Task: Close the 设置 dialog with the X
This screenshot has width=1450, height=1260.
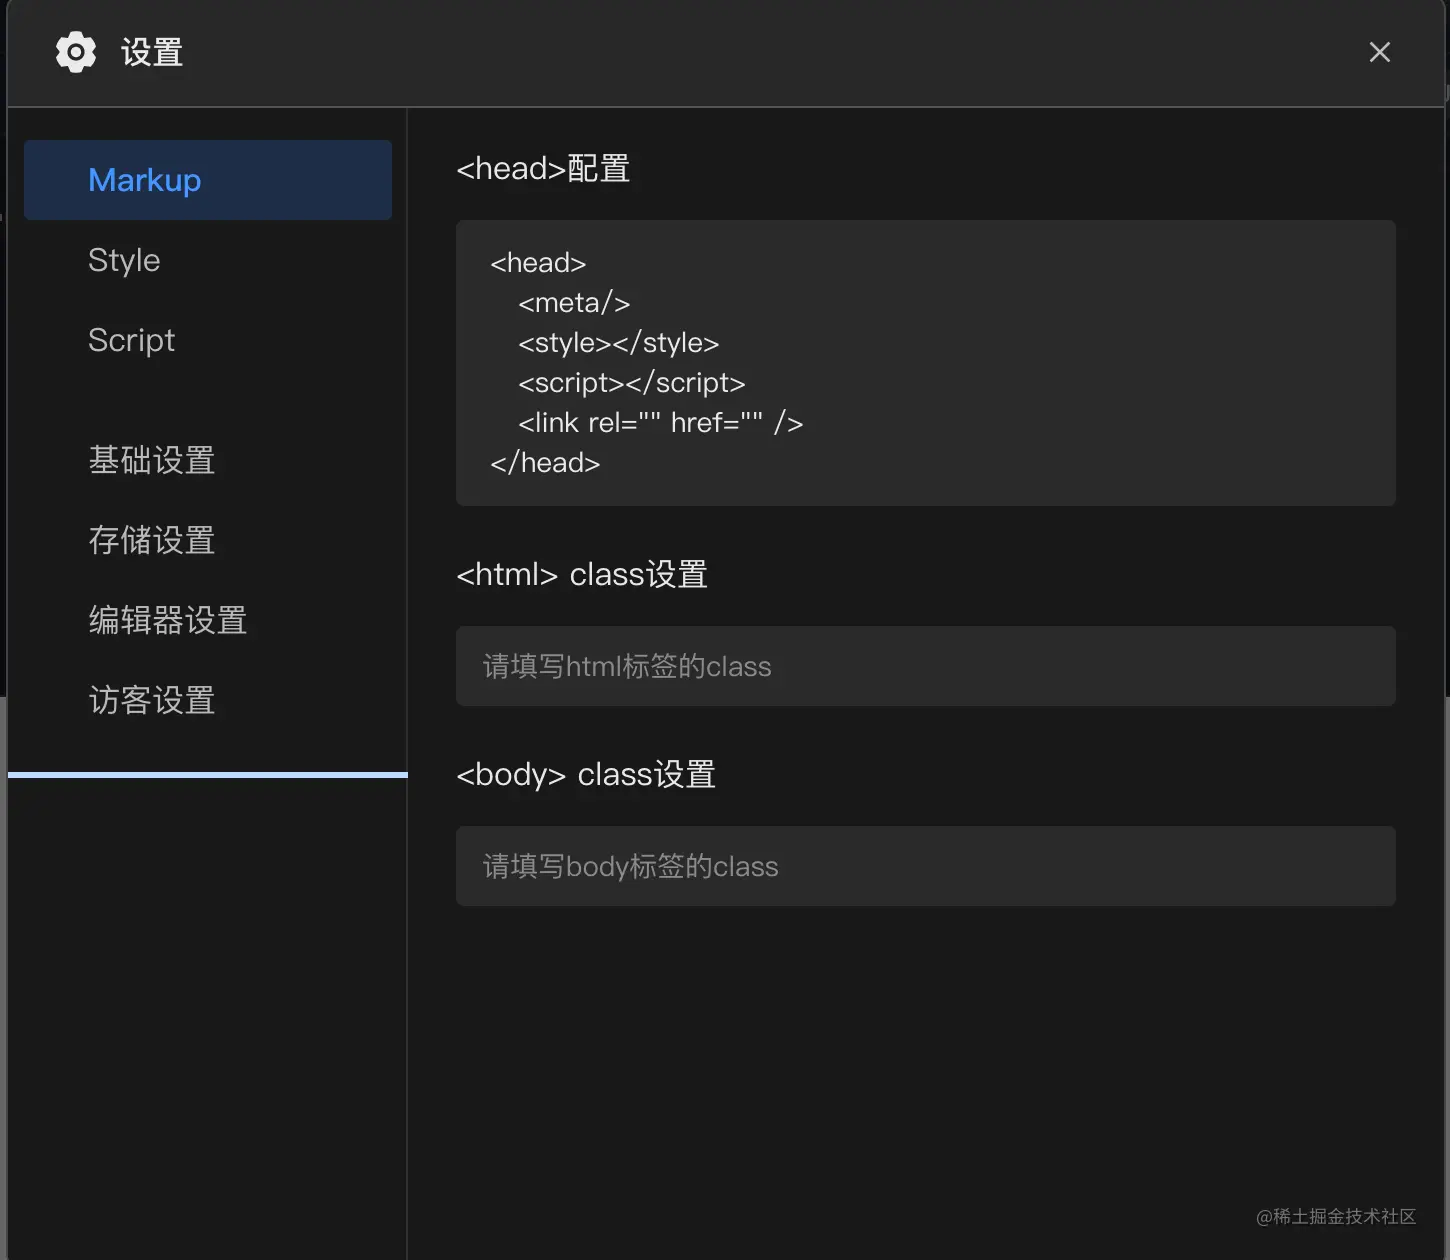Action: click(x=1380, y=52)
